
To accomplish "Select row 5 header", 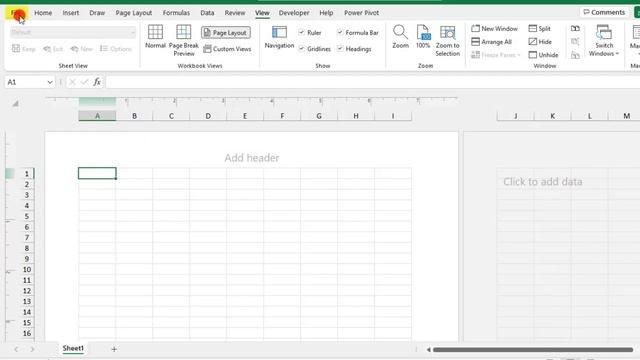I will (x=27, y=216).
